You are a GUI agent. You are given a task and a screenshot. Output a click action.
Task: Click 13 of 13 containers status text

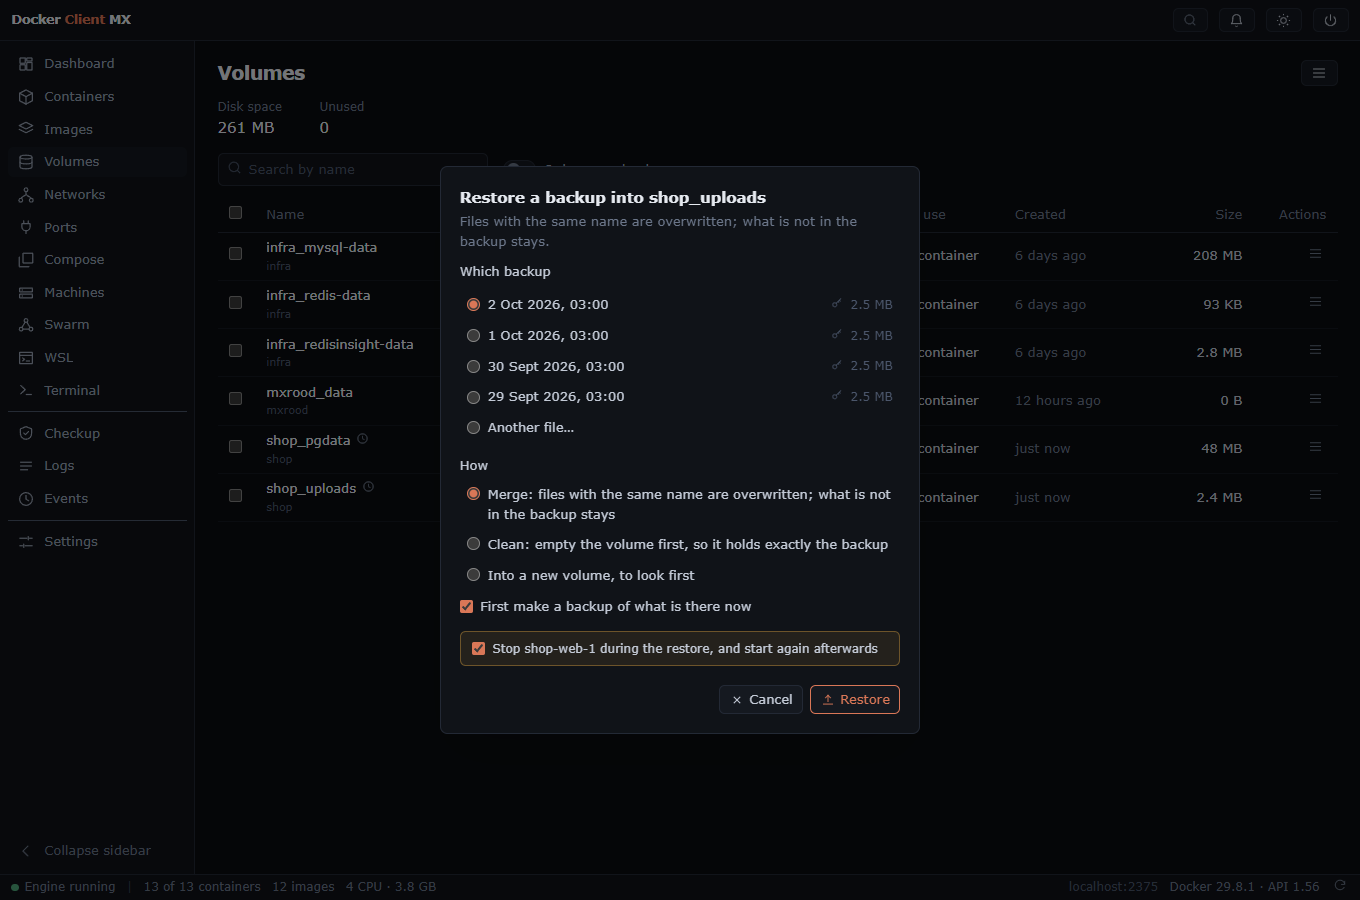click(202, 887)
